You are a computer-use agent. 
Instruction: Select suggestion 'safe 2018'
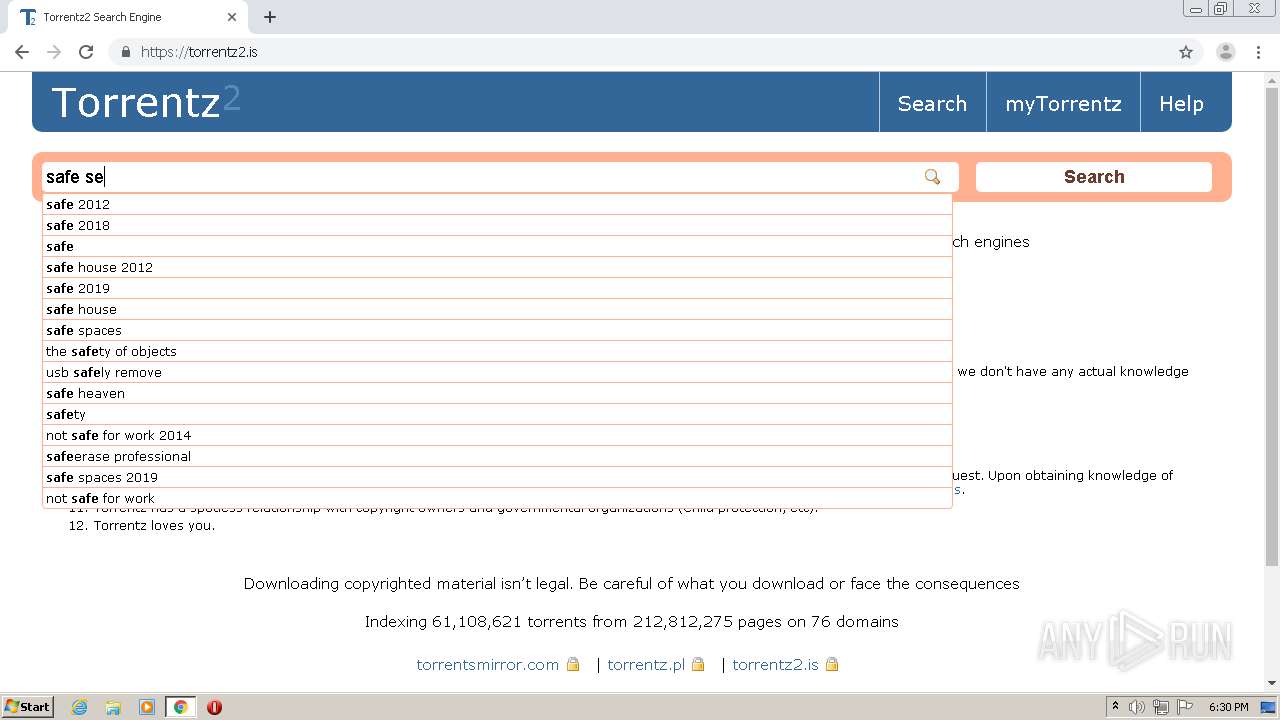pos(497,225)
